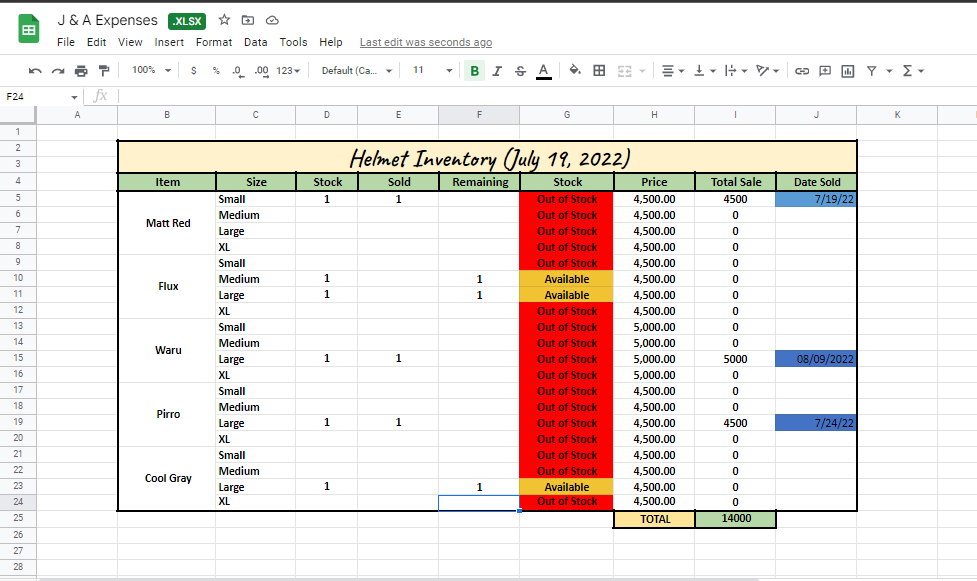Open the Data menu

[255, 42]
